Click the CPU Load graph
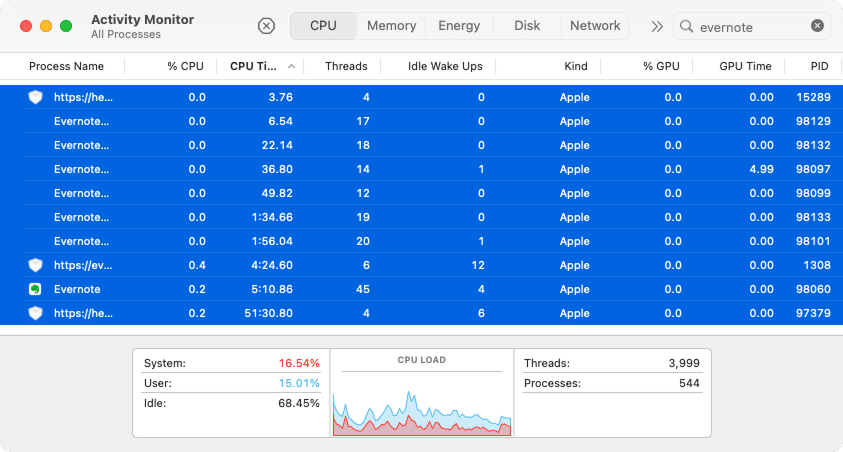 pos(422,413)
